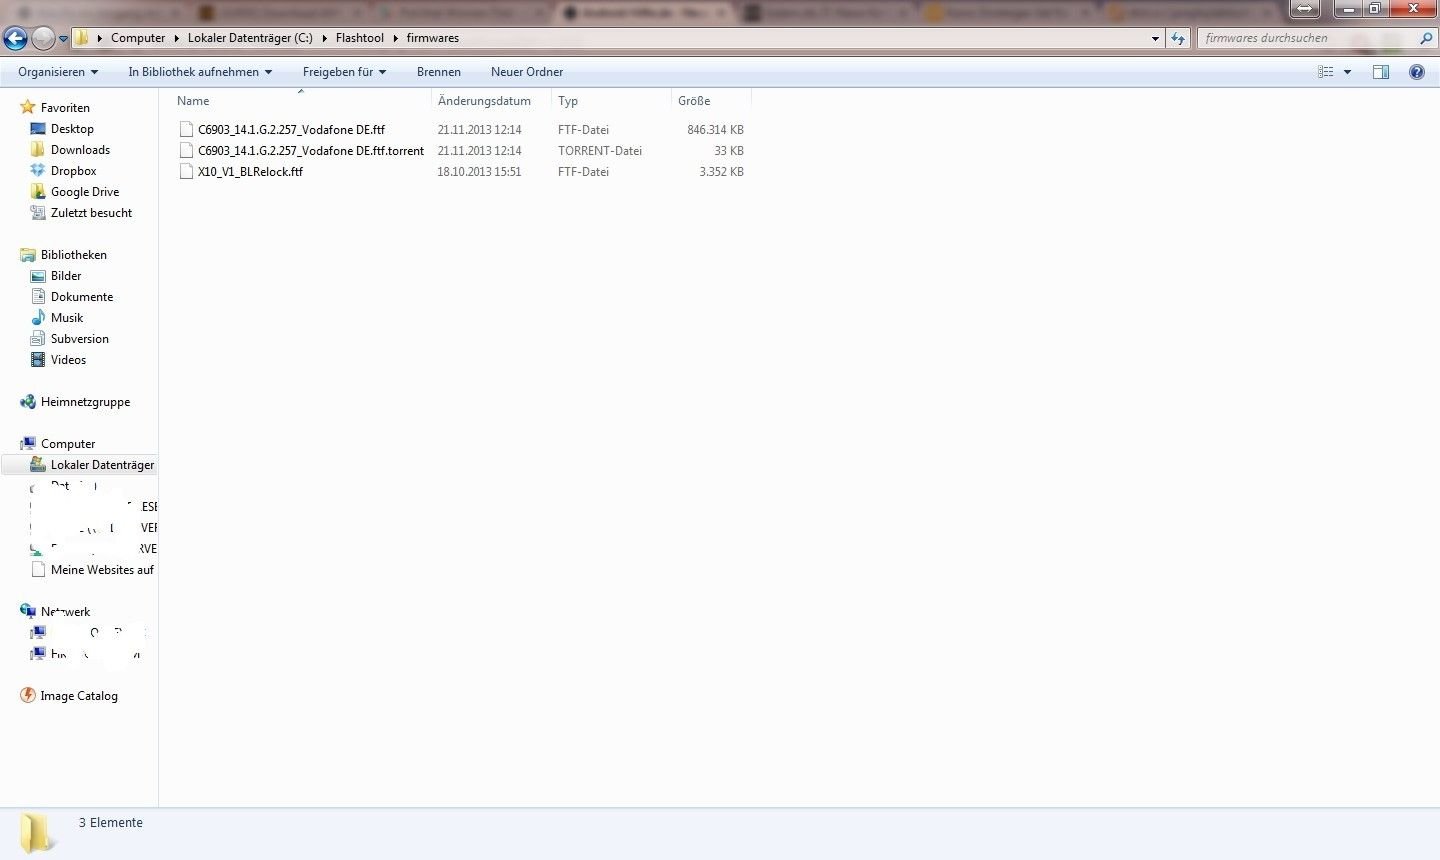
Task: Select Computer in the address breadcrumb
Action: point(138,38)
